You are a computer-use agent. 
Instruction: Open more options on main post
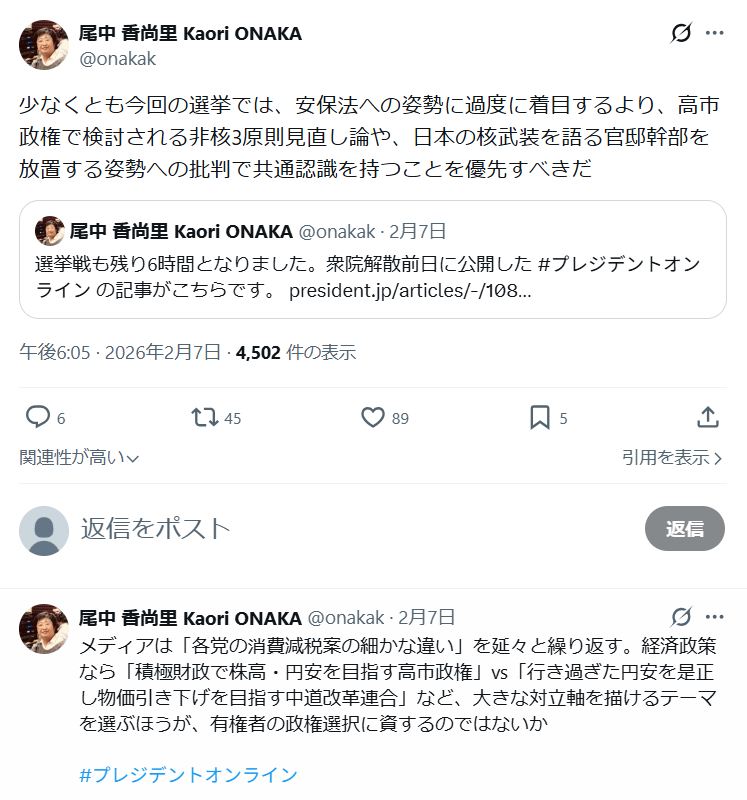[714, 33]
